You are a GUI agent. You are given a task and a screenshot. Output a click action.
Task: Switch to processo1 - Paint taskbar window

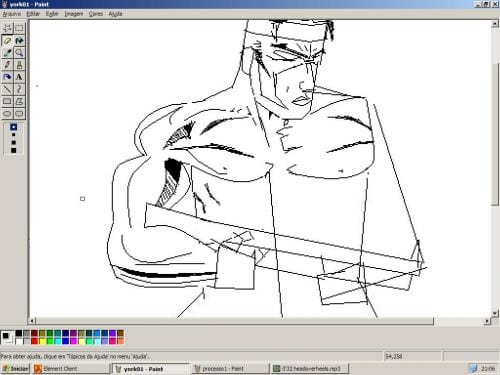click(x=230, y=369)
